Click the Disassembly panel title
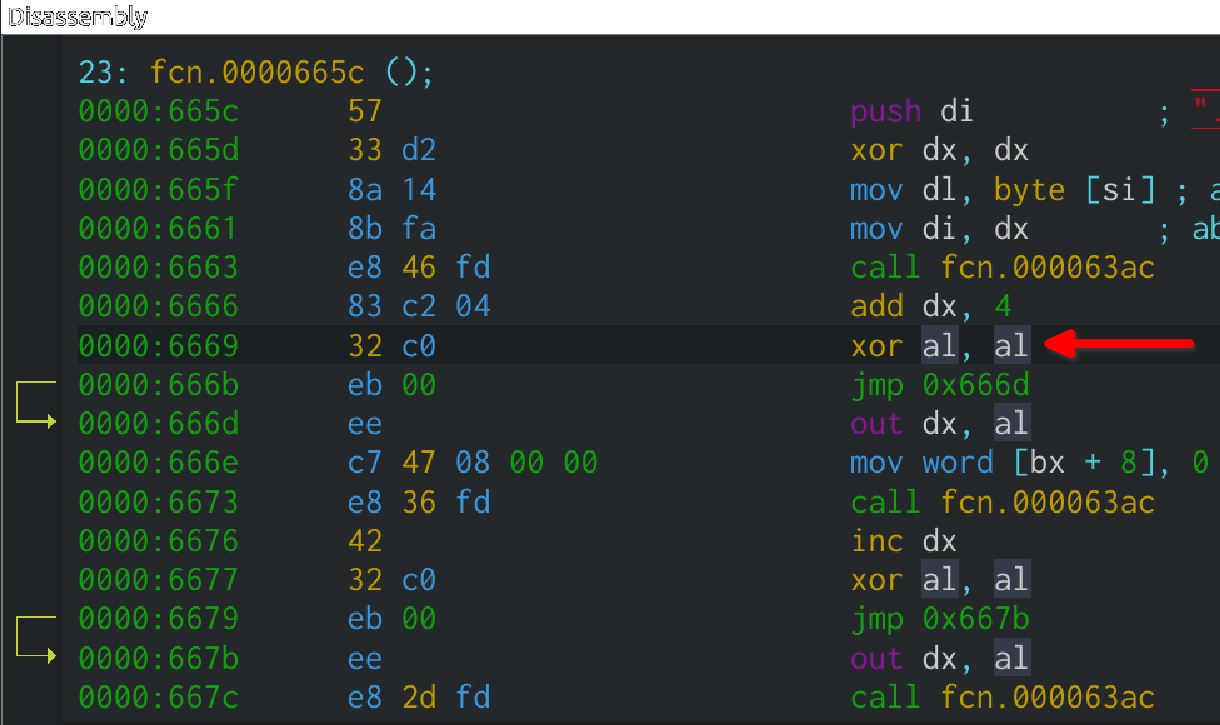The image size is (1220, 725). [77, 16]
